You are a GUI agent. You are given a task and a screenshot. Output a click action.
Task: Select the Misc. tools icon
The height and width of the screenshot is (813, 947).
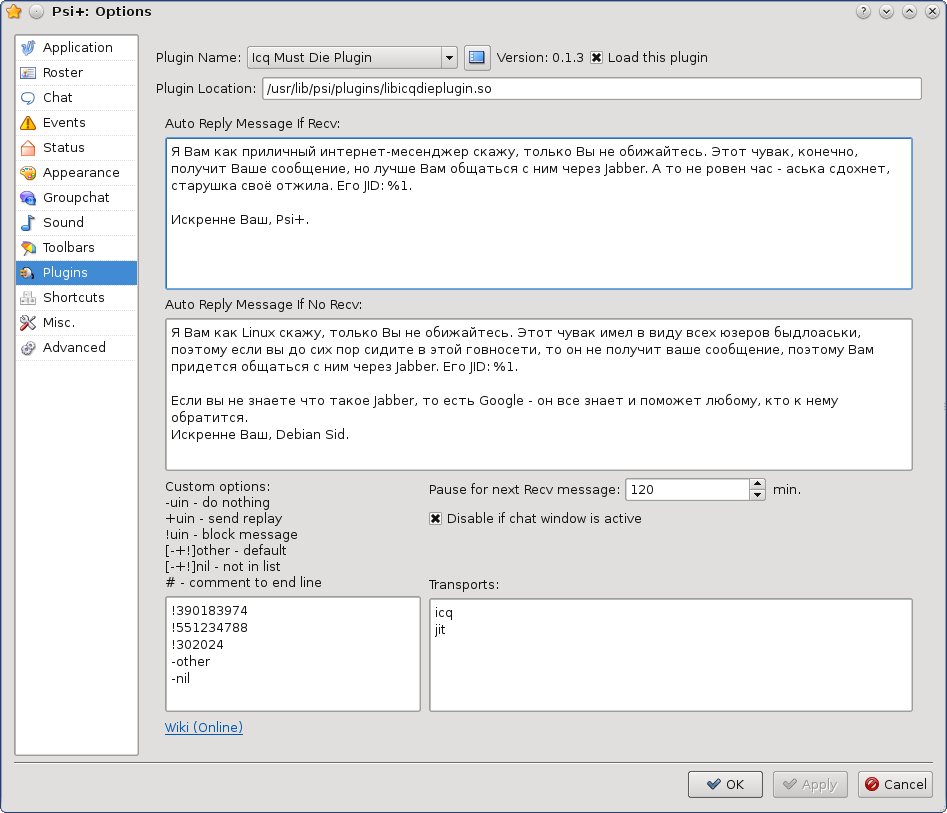30,322
